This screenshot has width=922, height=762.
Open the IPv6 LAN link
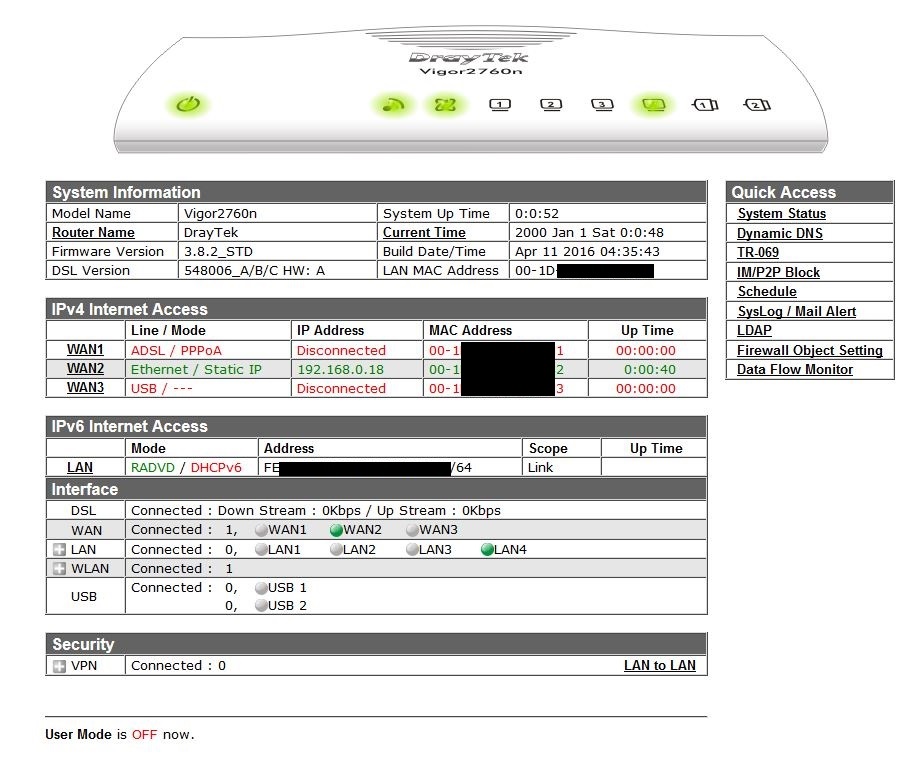[x=80, y=467]
